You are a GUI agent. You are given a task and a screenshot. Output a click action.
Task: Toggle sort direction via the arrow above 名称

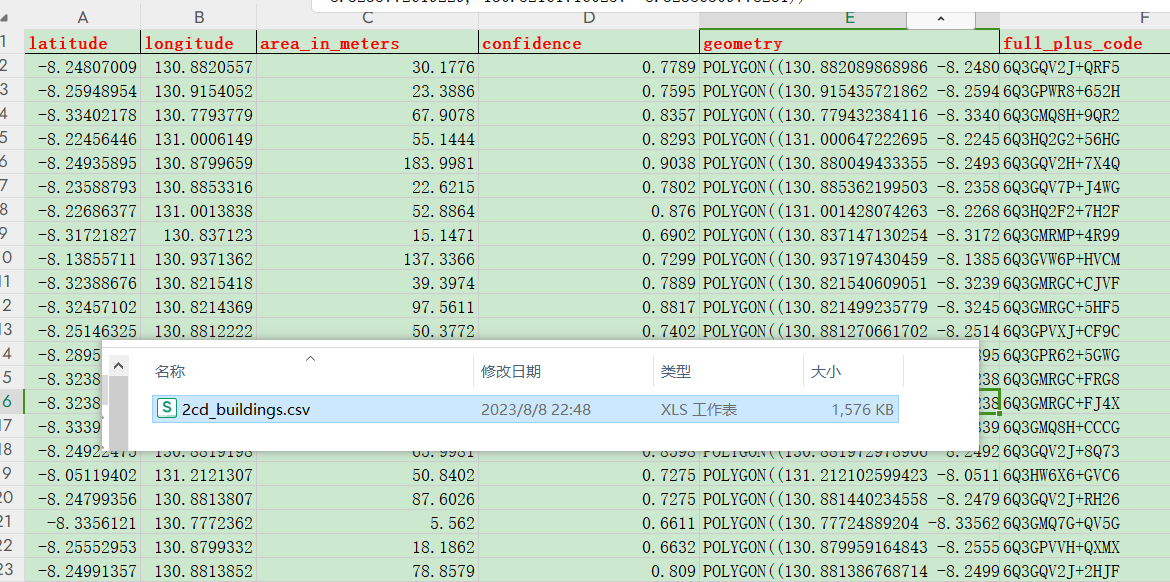click(310, 358)
